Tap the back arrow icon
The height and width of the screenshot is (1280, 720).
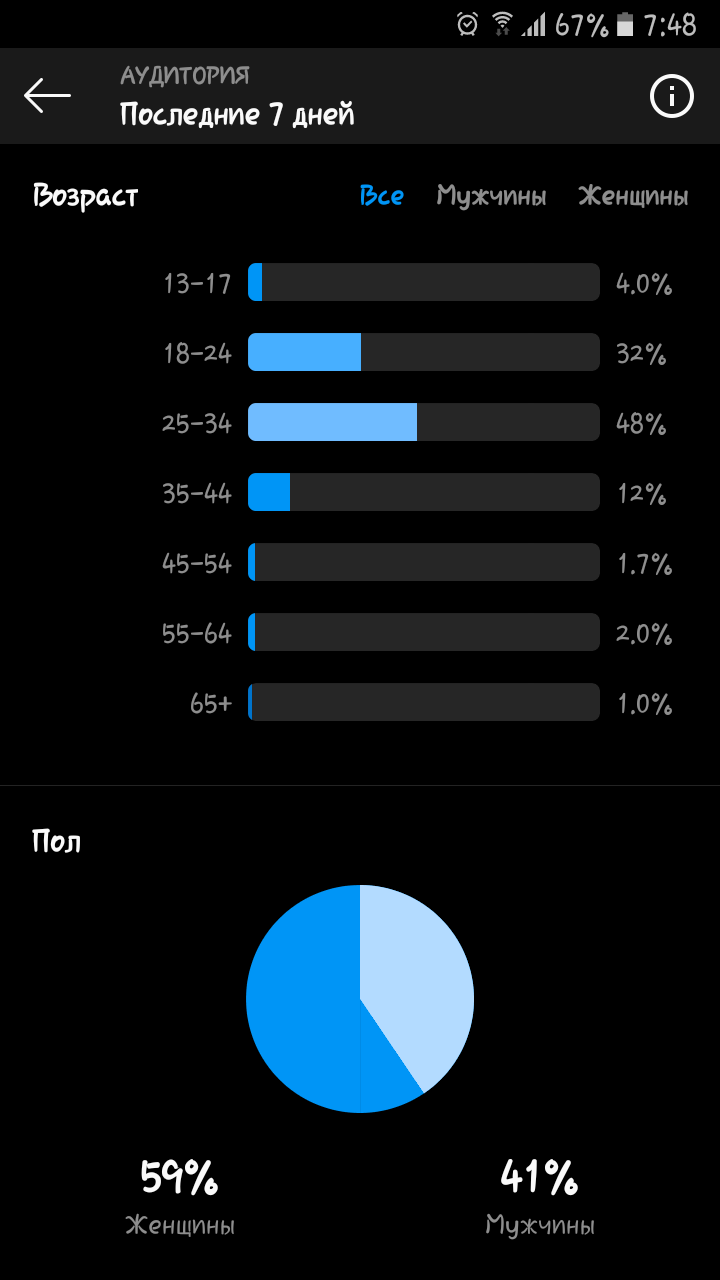point(47,96)
